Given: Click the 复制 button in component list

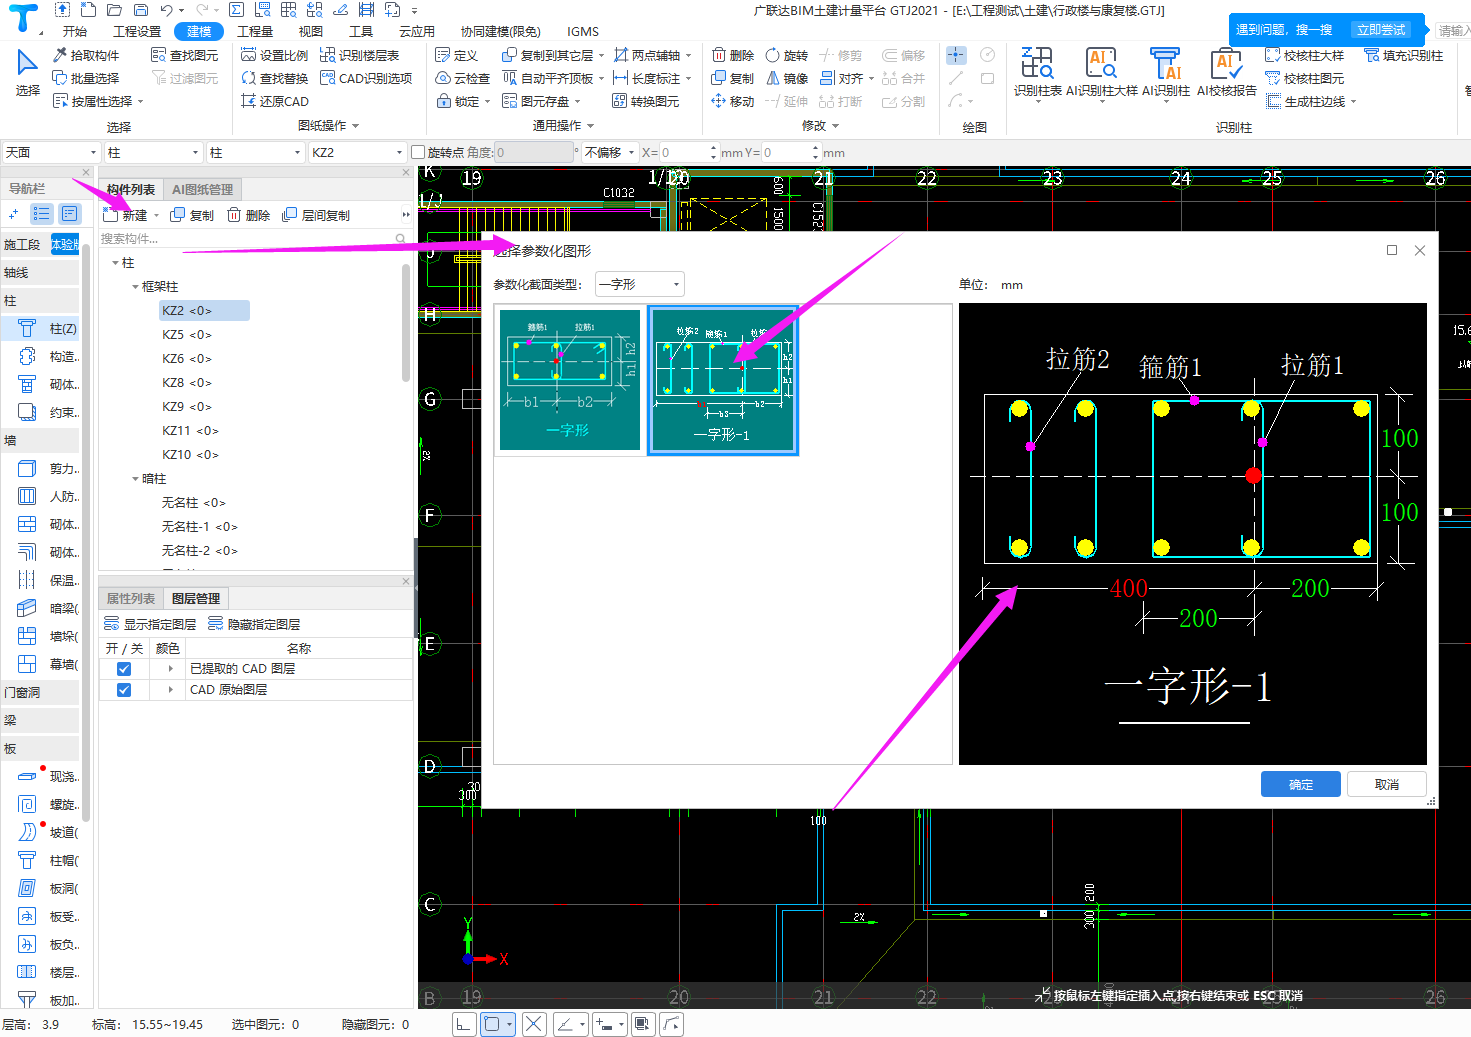Looking at the screenshot, I should coord(192,215).
